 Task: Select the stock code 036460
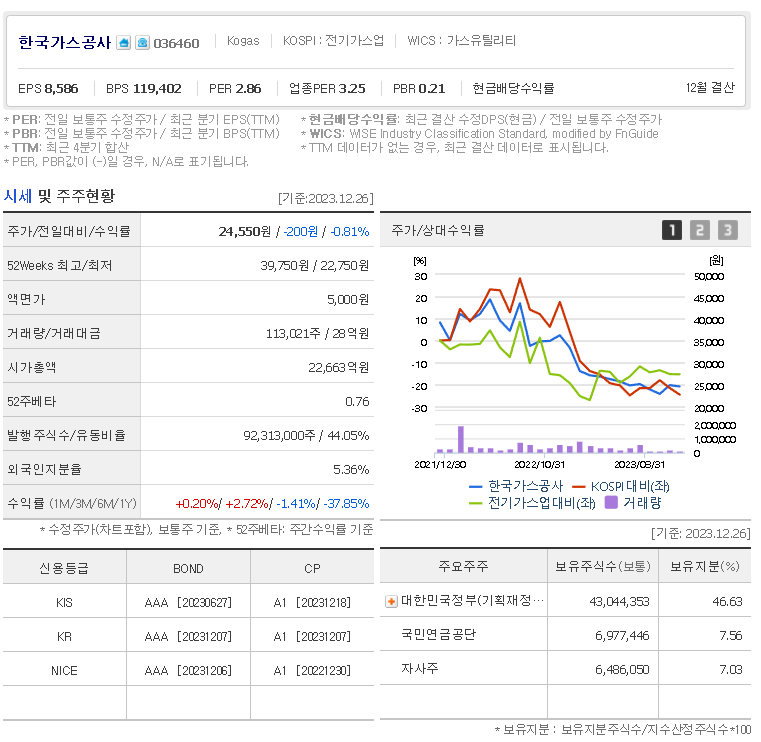tap(176, 44)
